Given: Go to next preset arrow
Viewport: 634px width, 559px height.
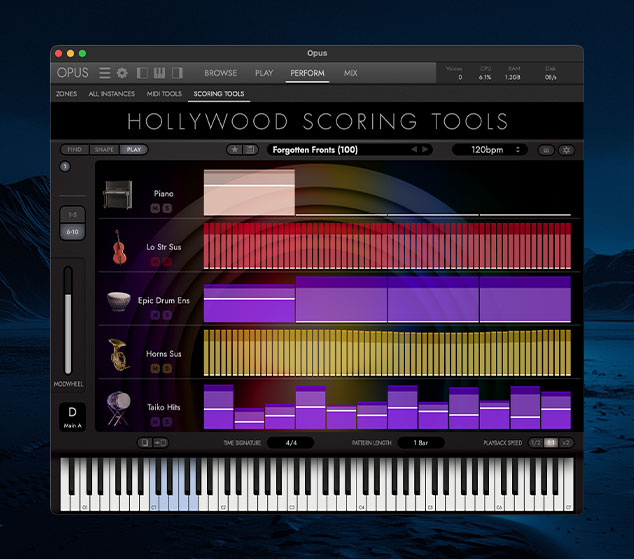Looking at the screenshot, I should pos(425,150).
